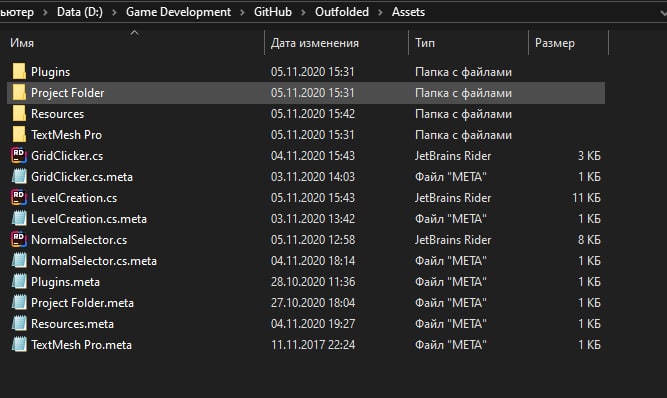Select the notepad icon of GridClicker.cs.meta
Image resolution: width=667 pixels, height=398 pixels.
(x=19, y=176)
